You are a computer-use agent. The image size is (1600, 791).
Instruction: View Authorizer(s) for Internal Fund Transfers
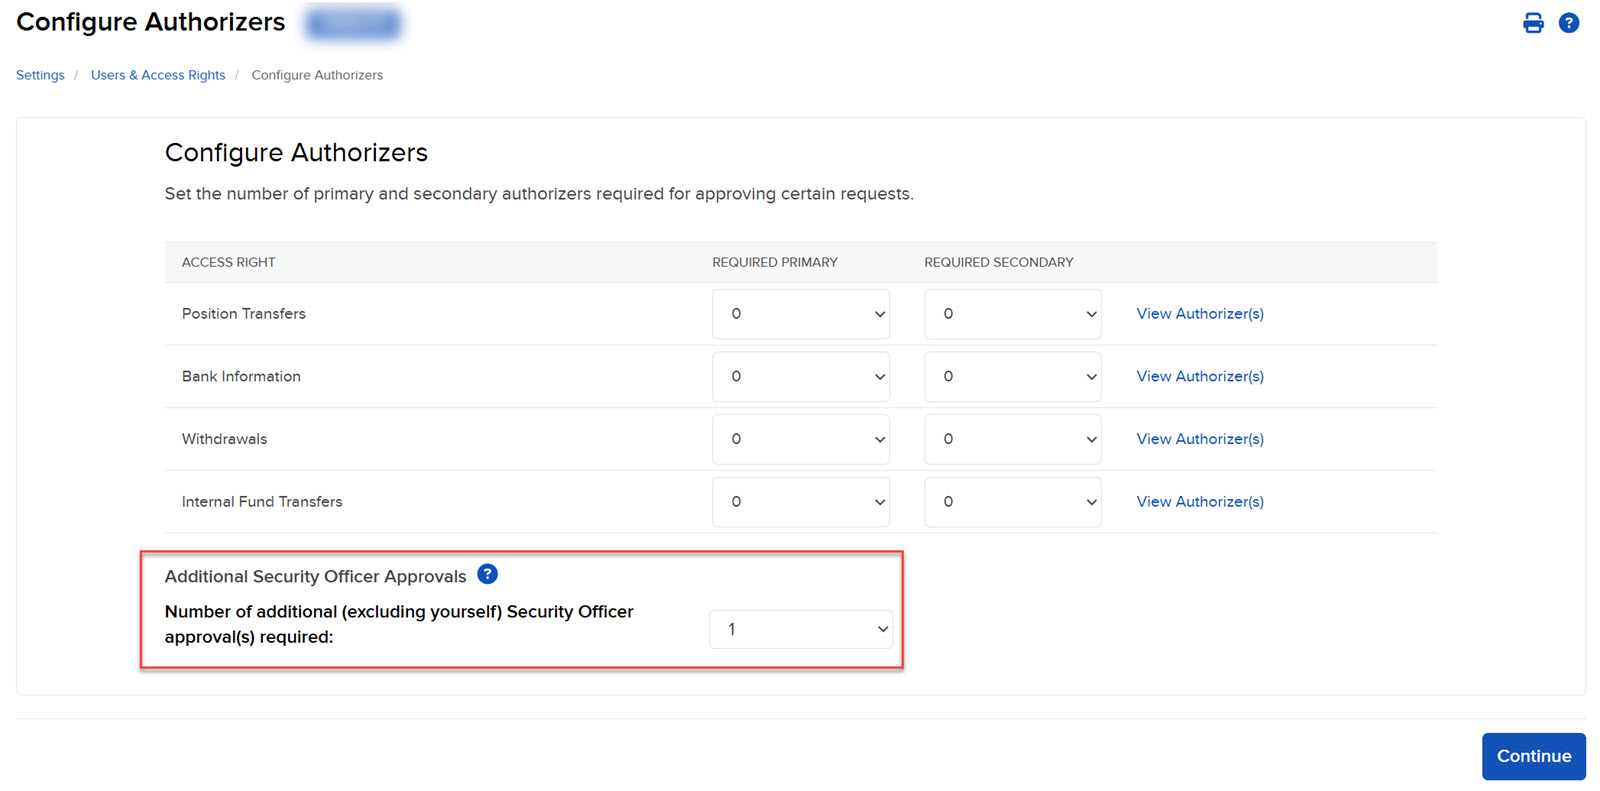click(1200, 502)
